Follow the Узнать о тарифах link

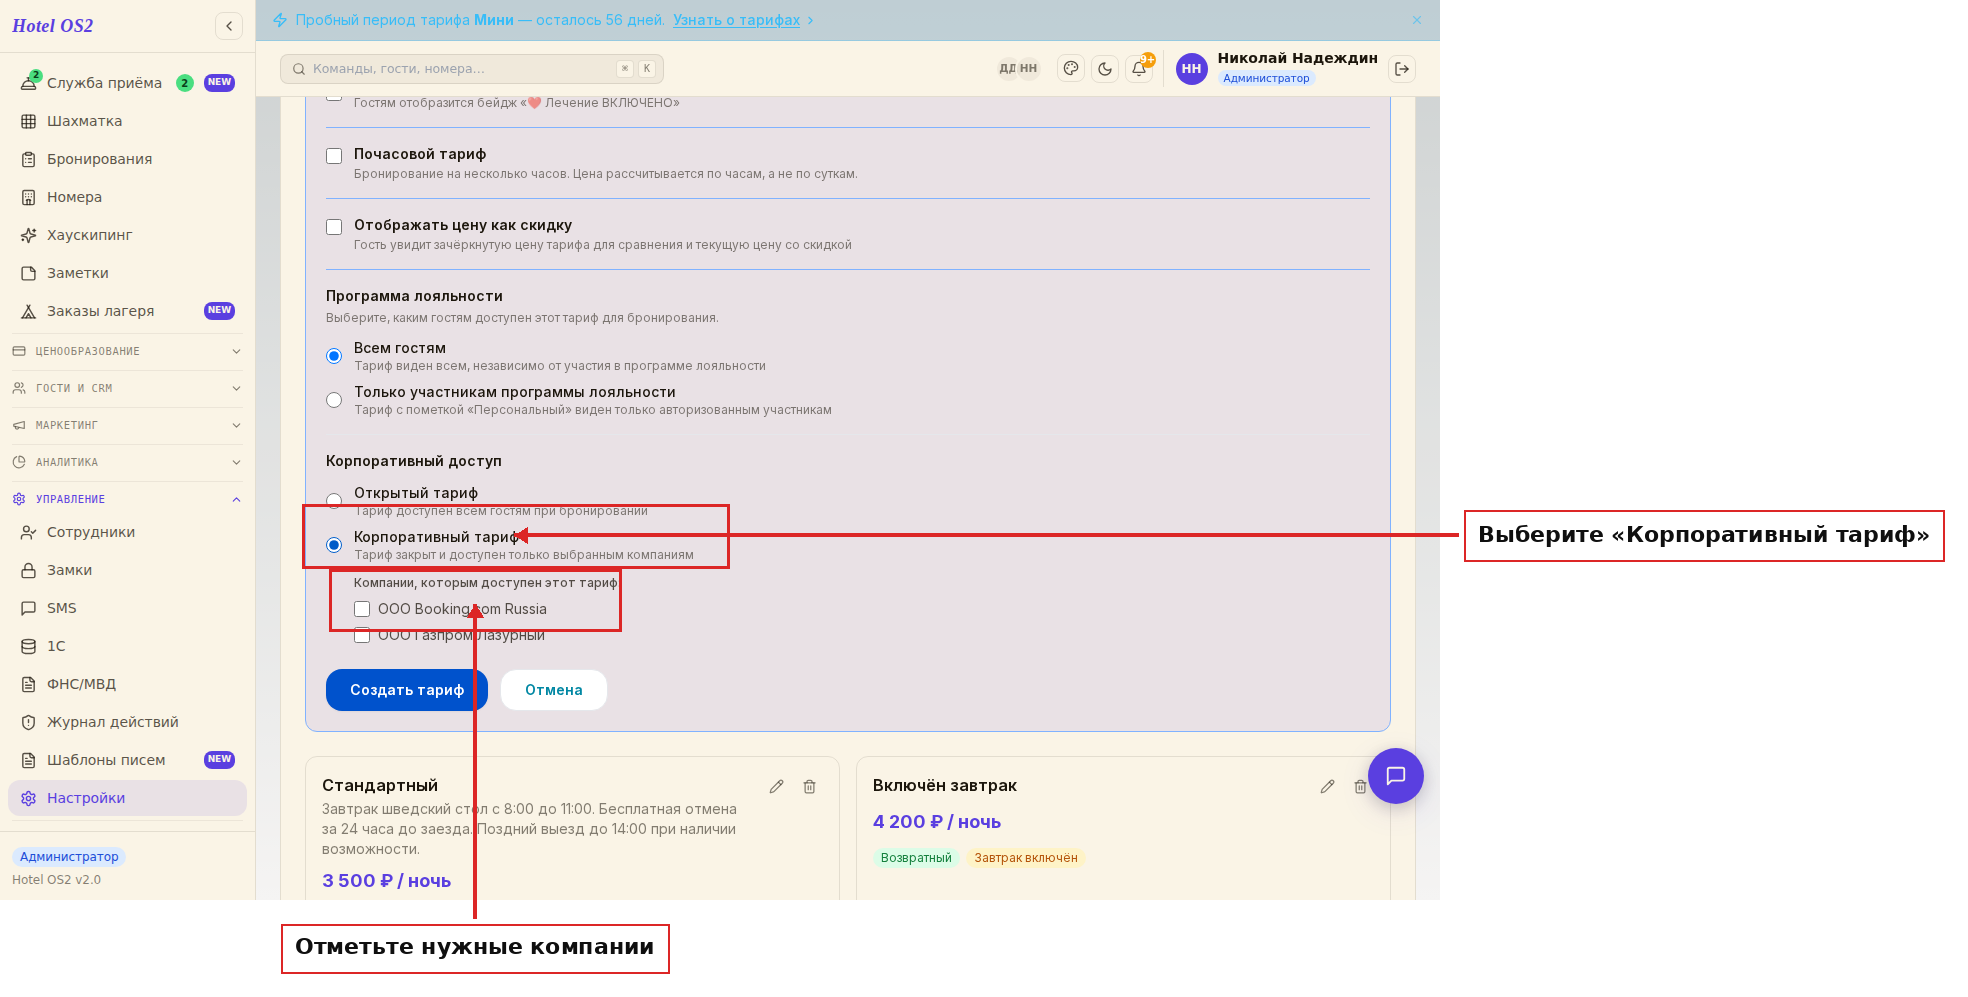[x=736, y=20]
